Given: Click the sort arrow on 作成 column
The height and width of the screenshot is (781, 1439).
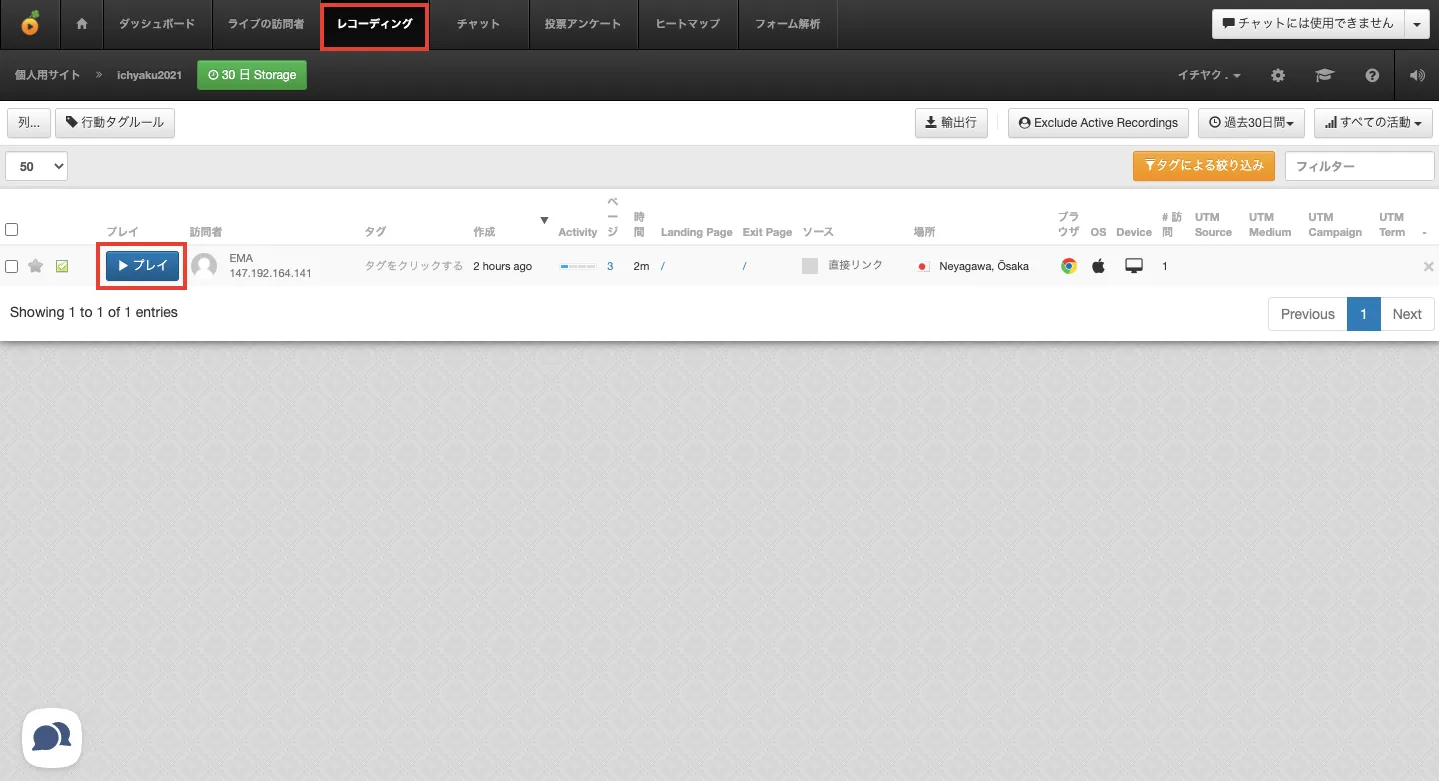Looking at the screenshot, I should click(x=545, y=220).
